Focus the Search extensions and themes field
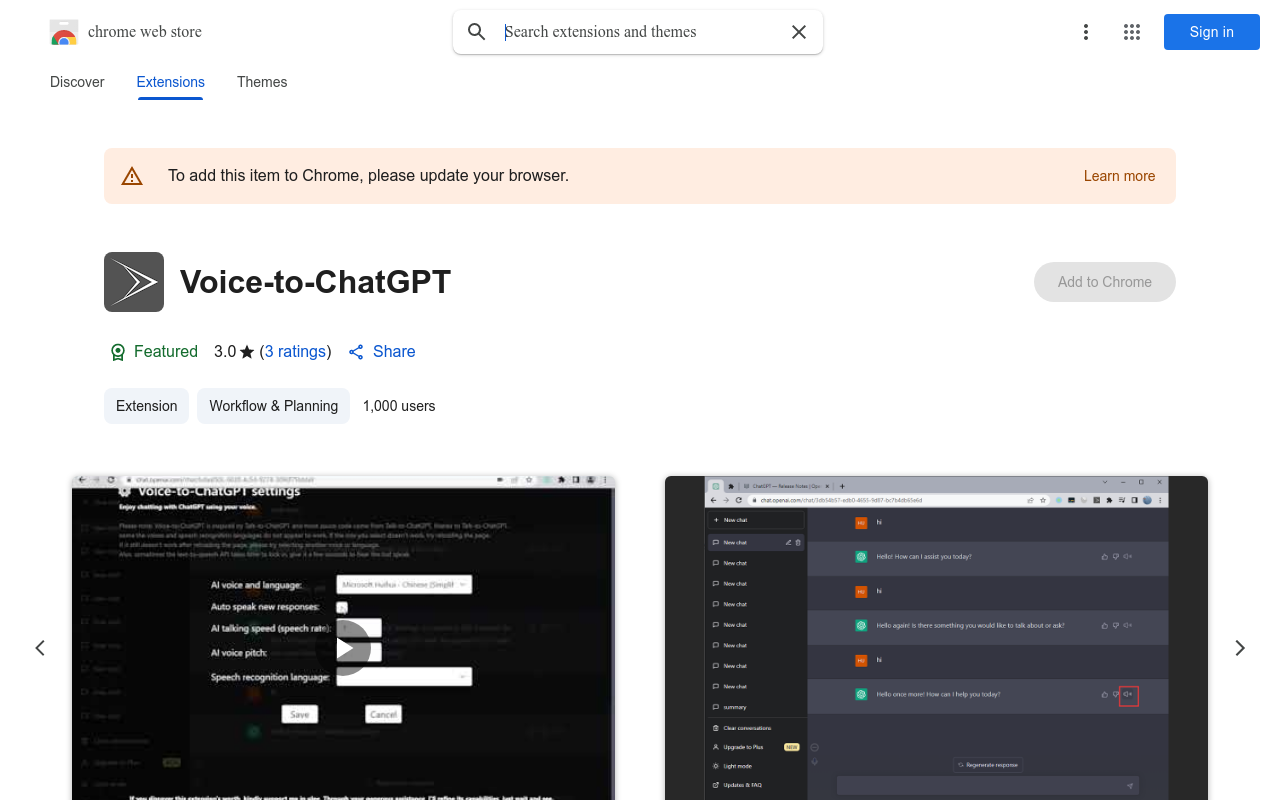The height and width of the screenshot is (800, 1280). click(x=638, y=32)
